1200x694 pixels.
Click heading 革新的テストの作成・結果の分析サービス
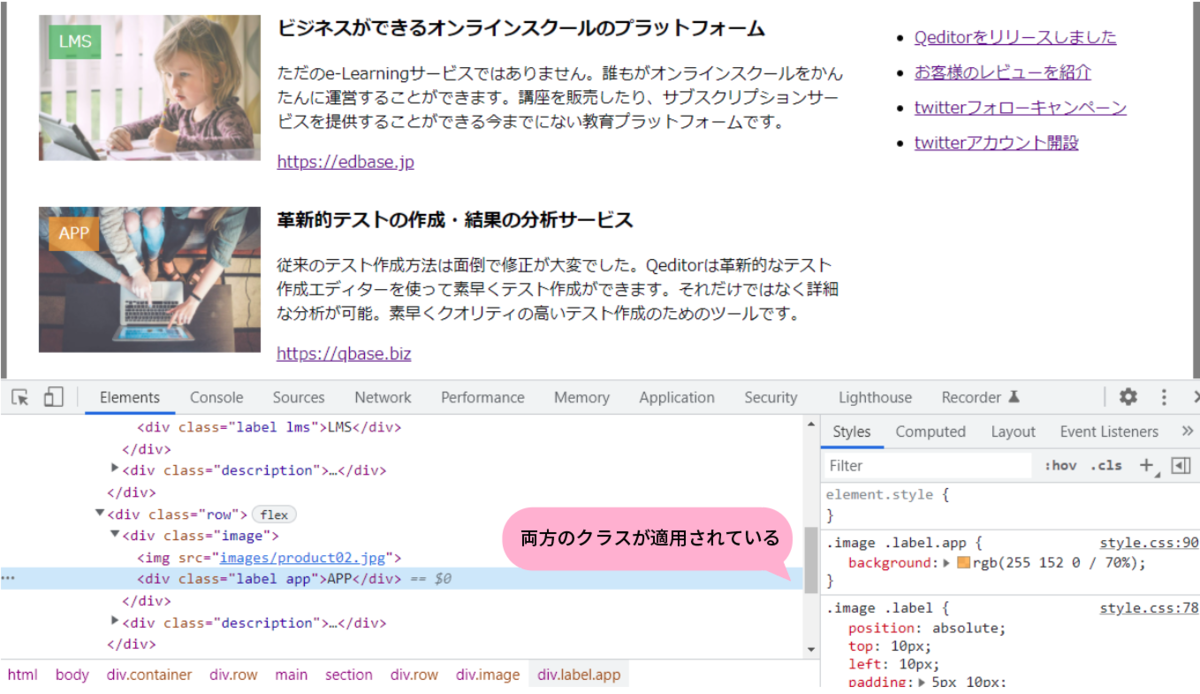pos(455,220)
